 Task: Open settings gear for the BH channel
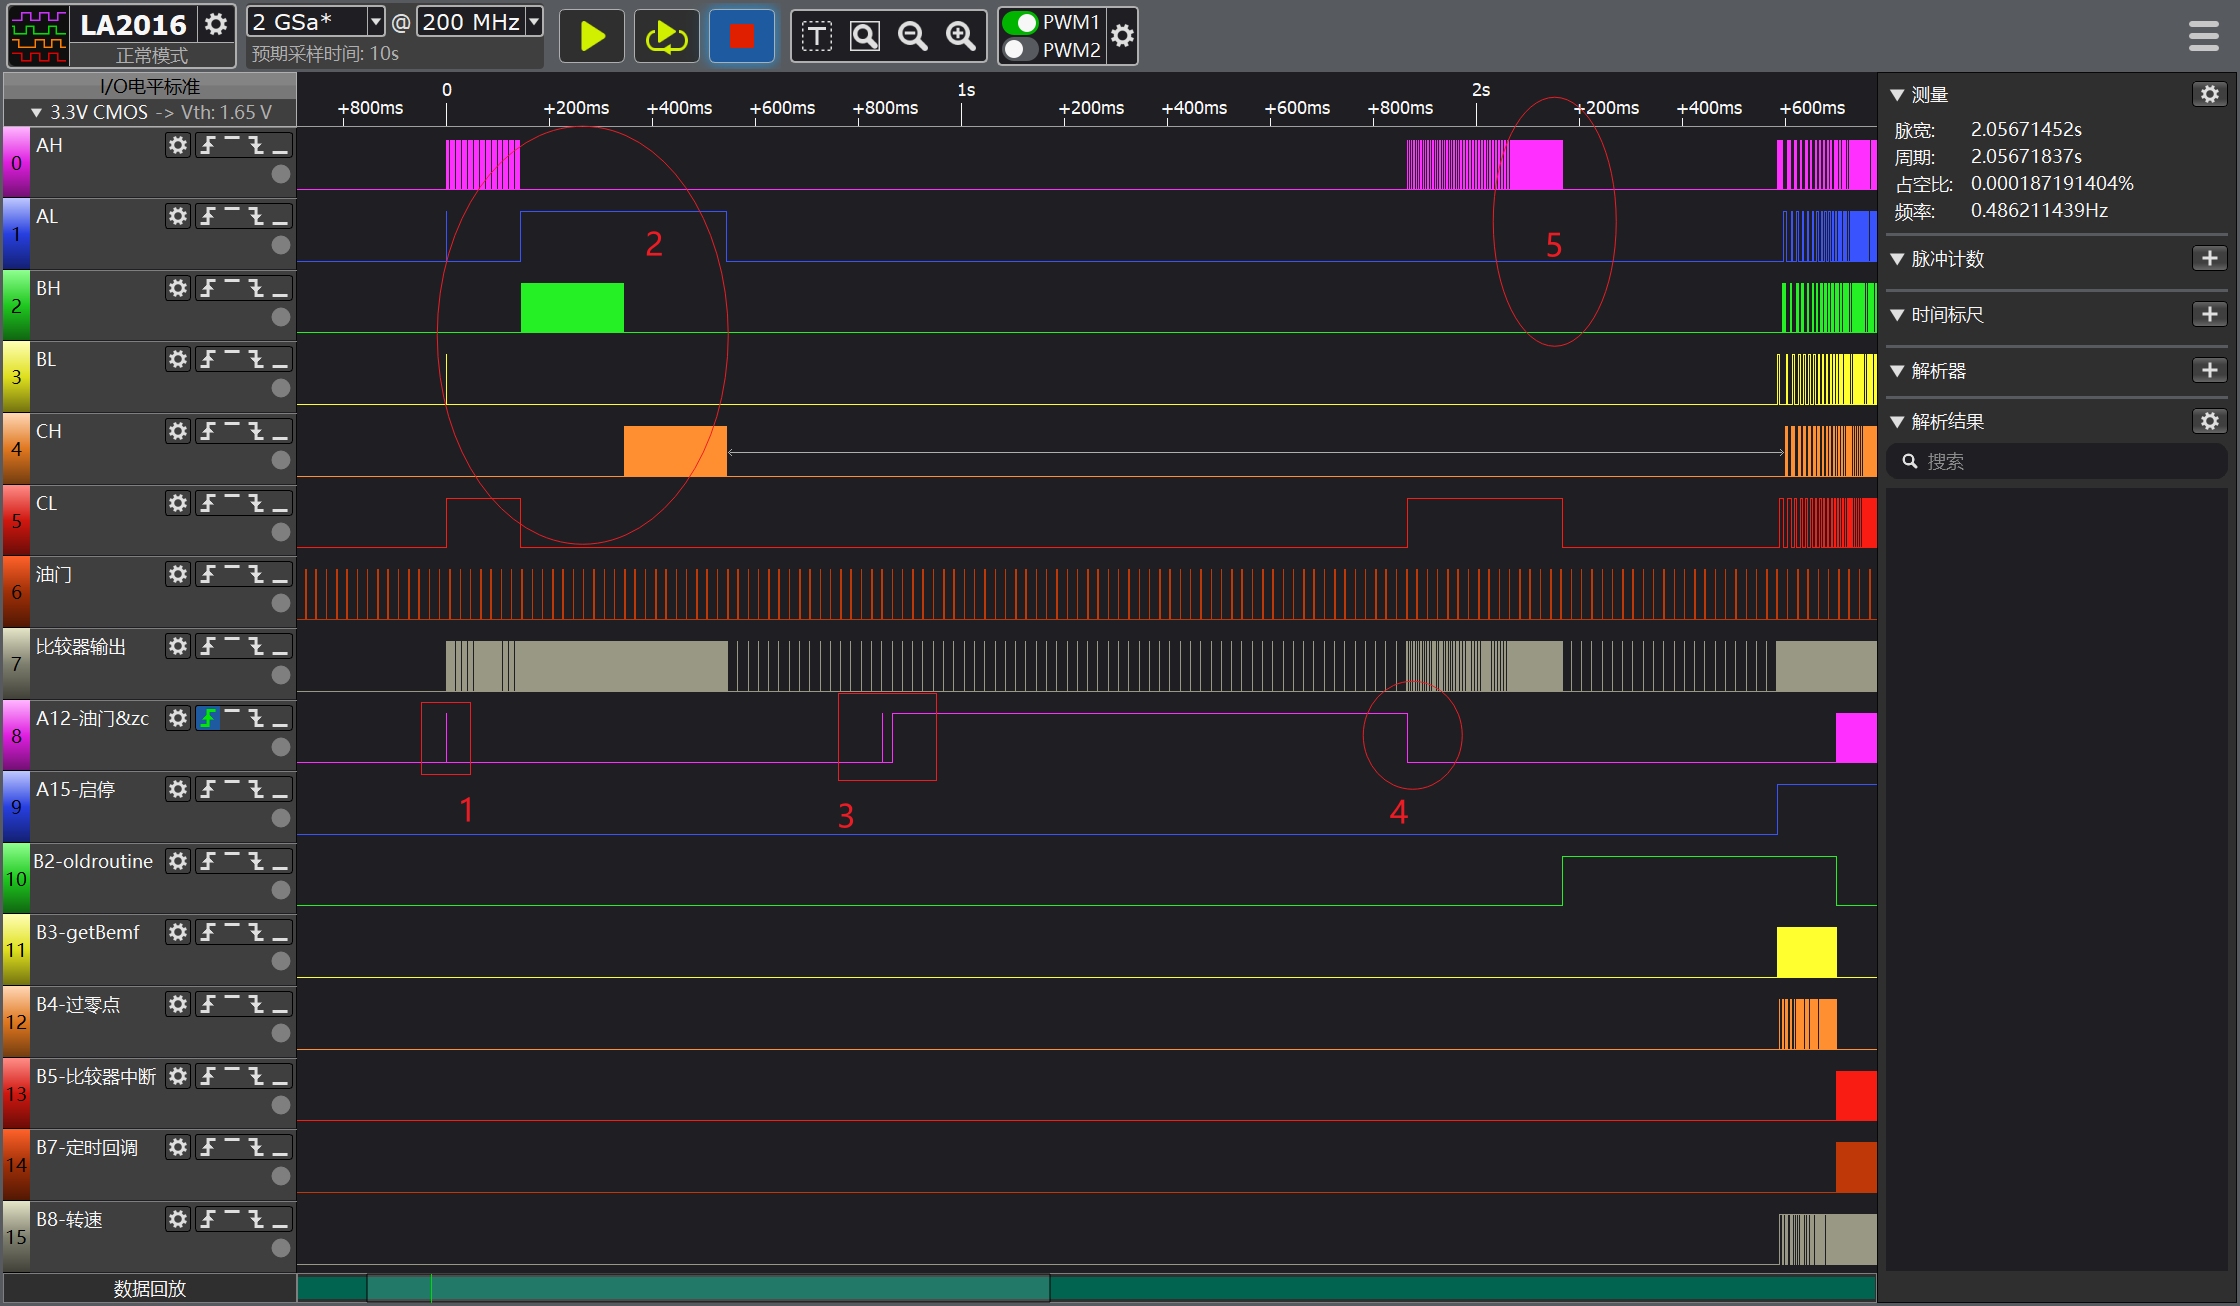pyautogui.click(x=178, y=288)
